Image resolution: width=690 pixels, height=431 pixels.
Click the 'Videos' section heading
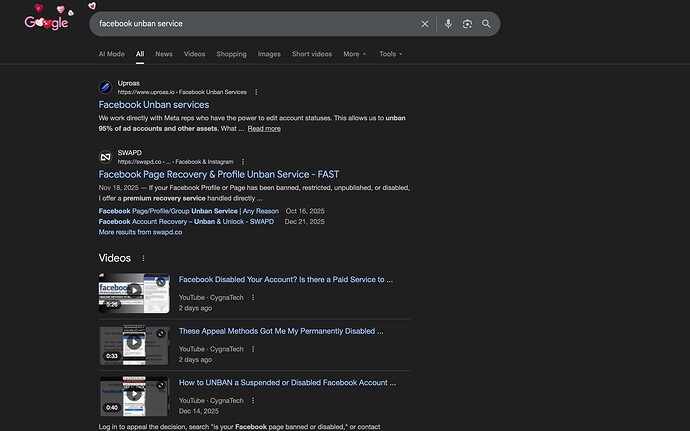114,258
